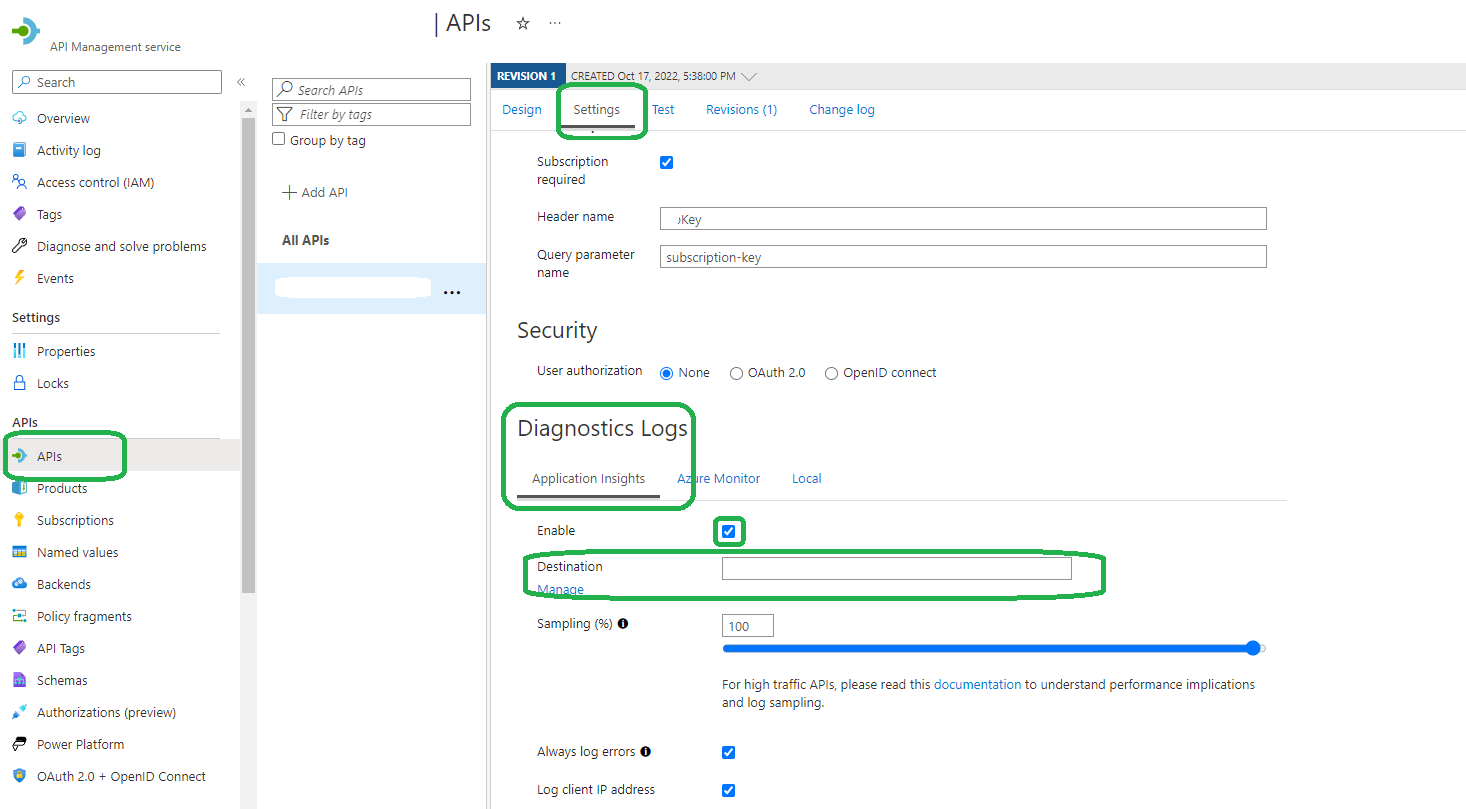
Task: Open the Revisions (1) tab
Action: point(741,110)
